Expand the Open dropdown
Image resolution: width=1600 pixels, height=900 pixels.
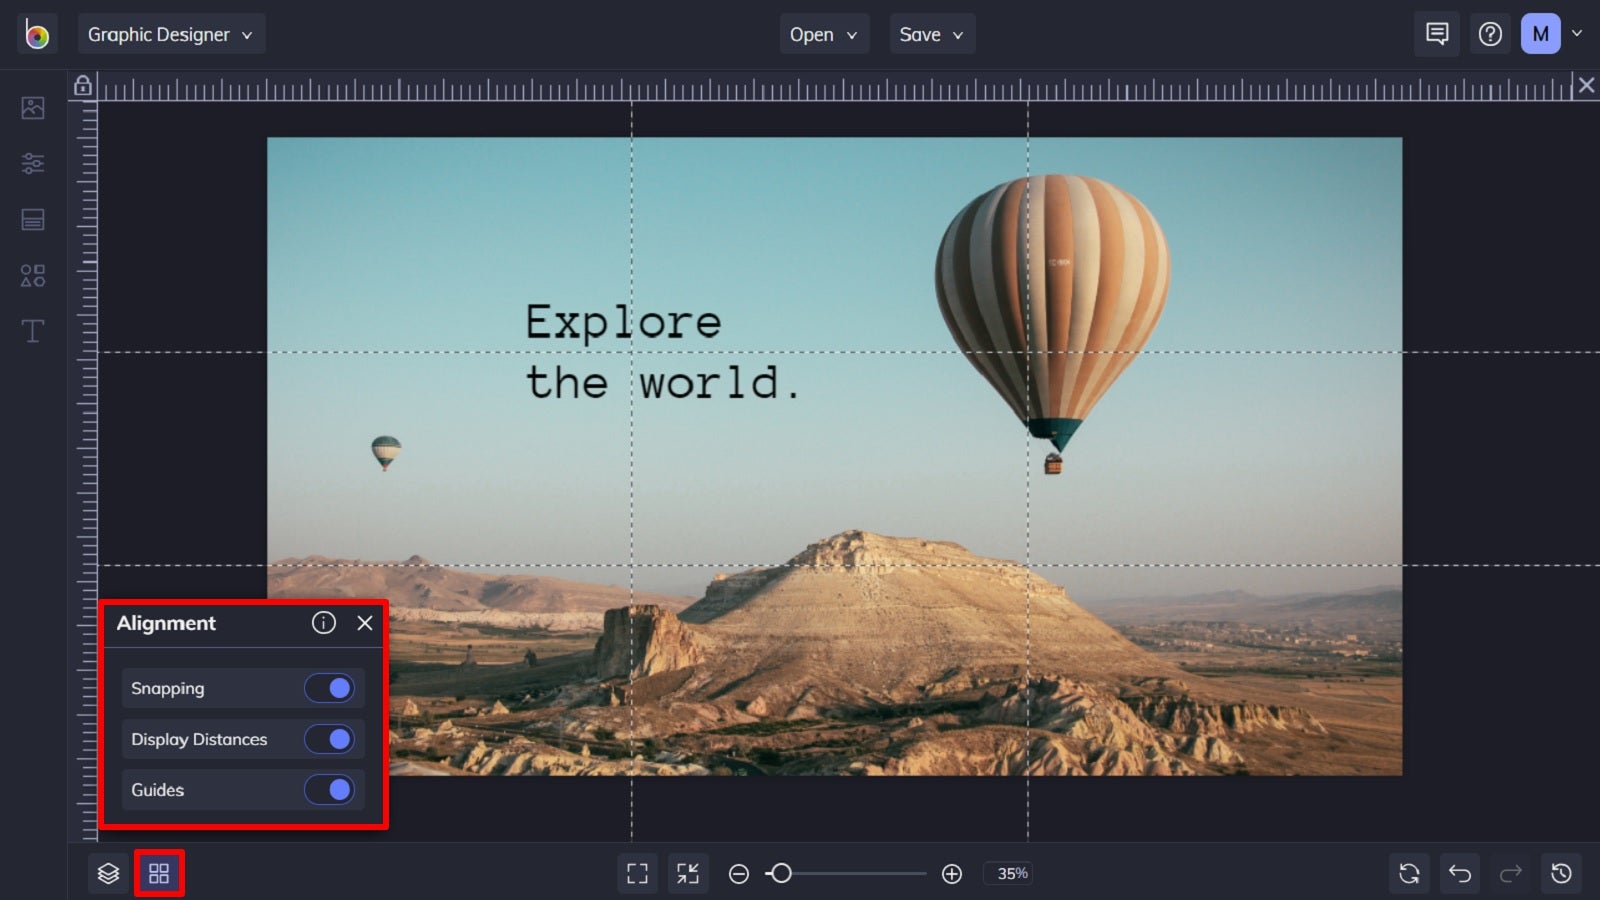823,33
